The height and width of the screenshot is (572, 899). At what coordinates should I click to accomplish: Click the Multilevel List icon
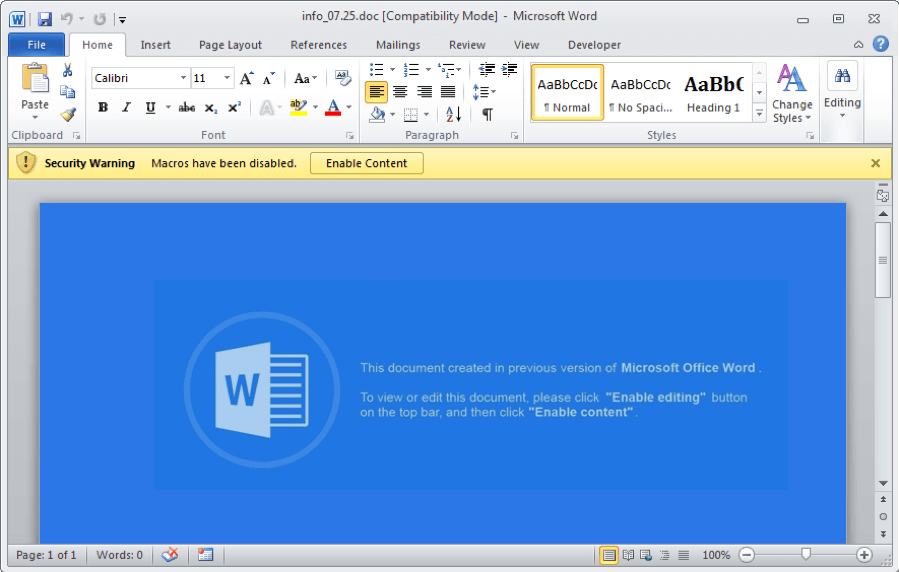(445, 70)
